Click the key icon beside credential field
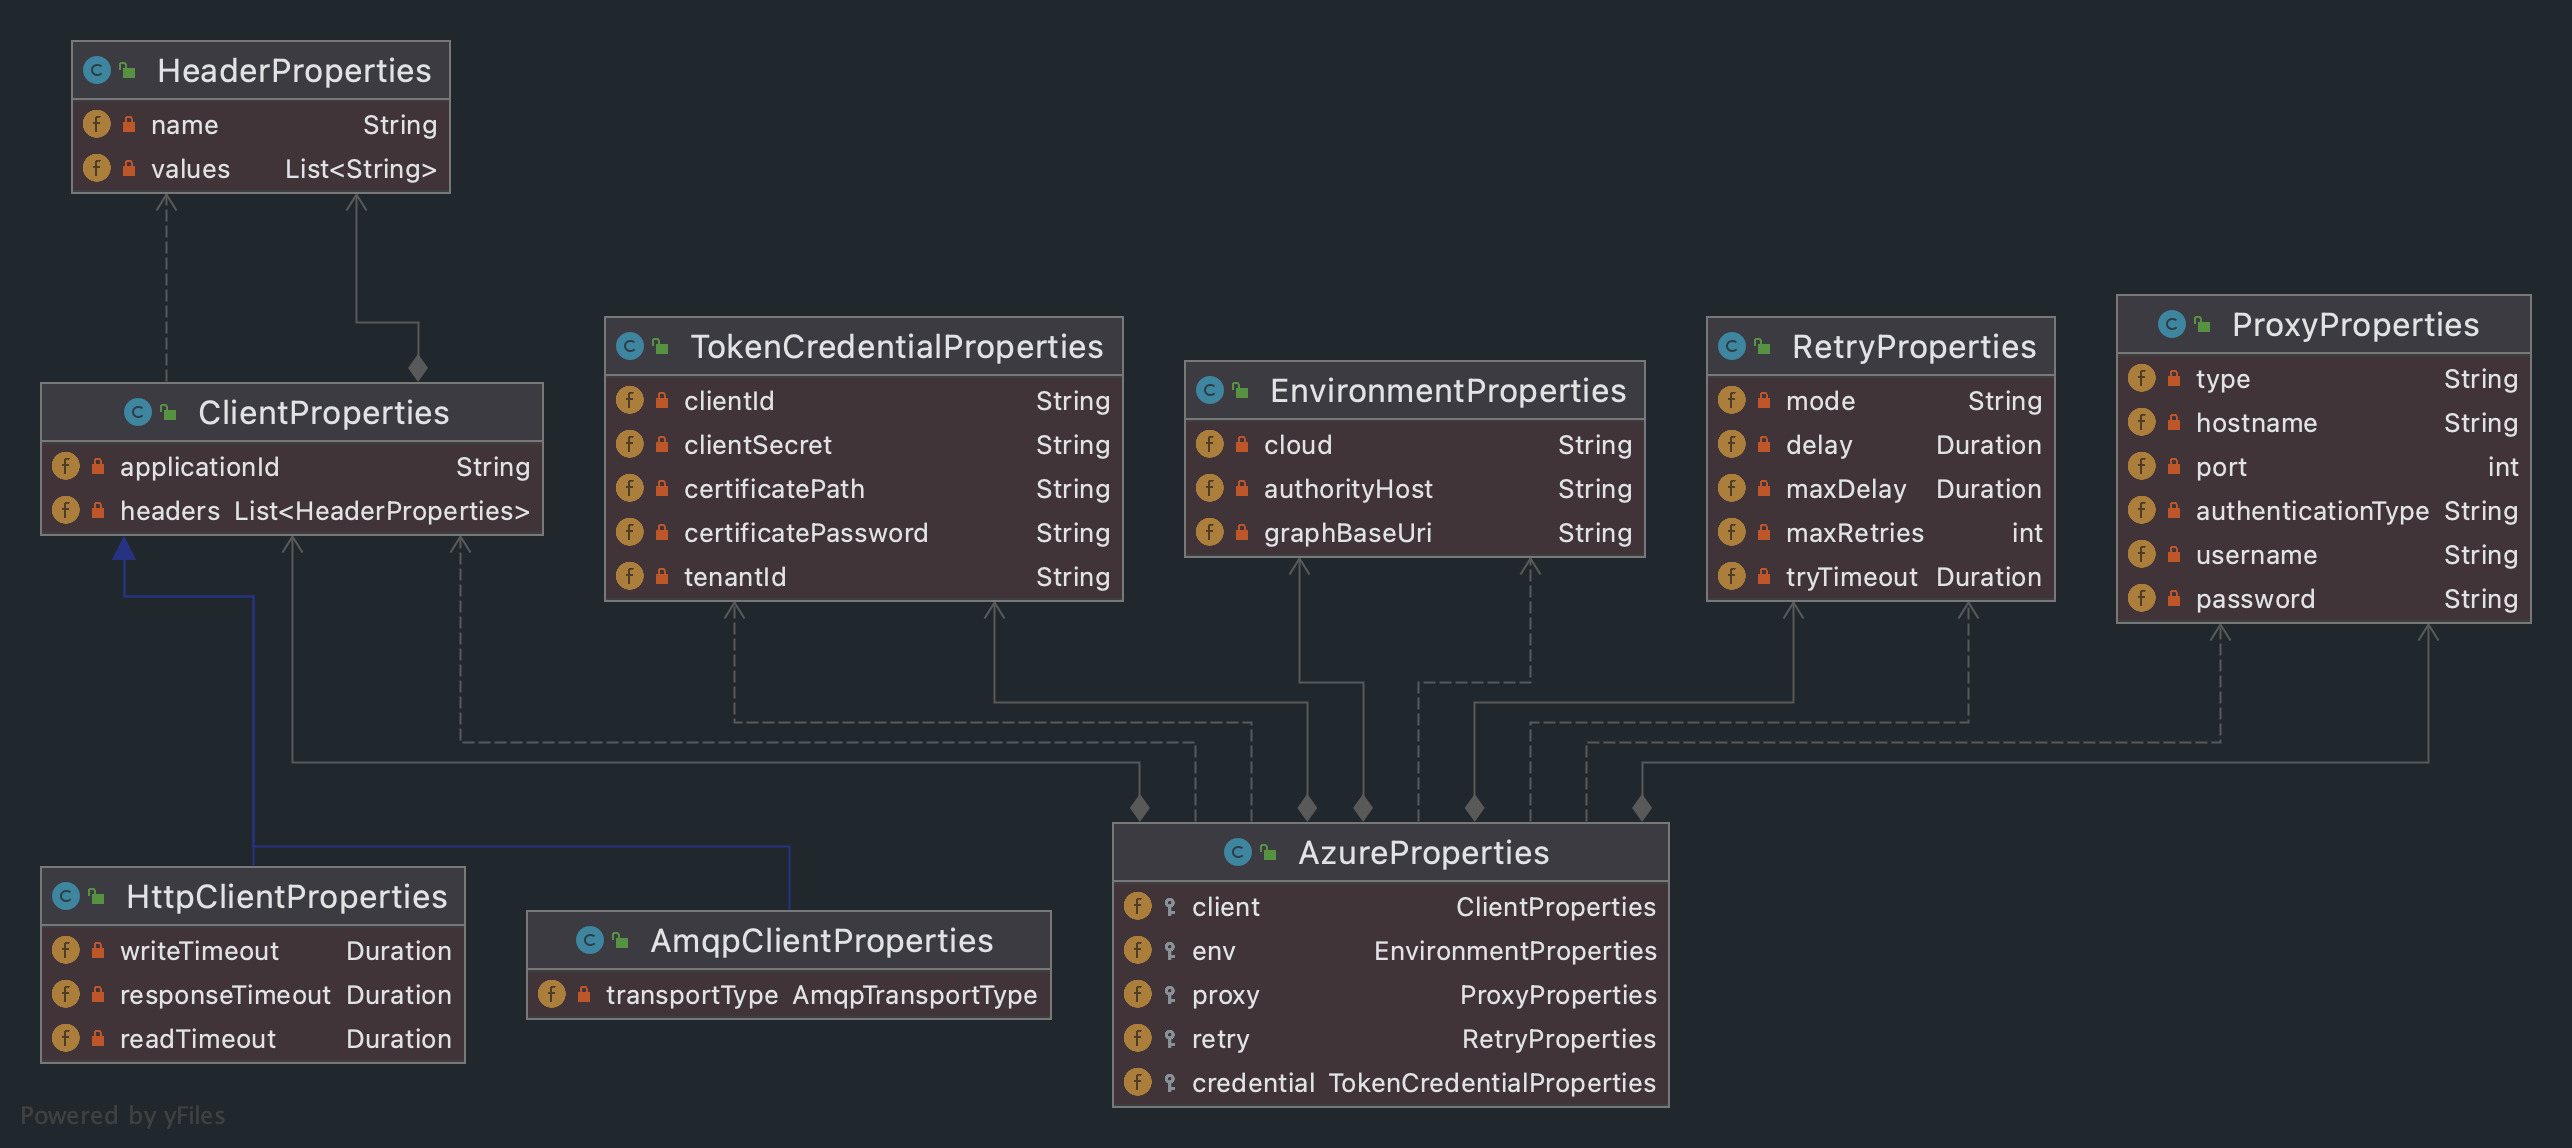This screenshot has height=1148, width=2572. [1170, 1082]
